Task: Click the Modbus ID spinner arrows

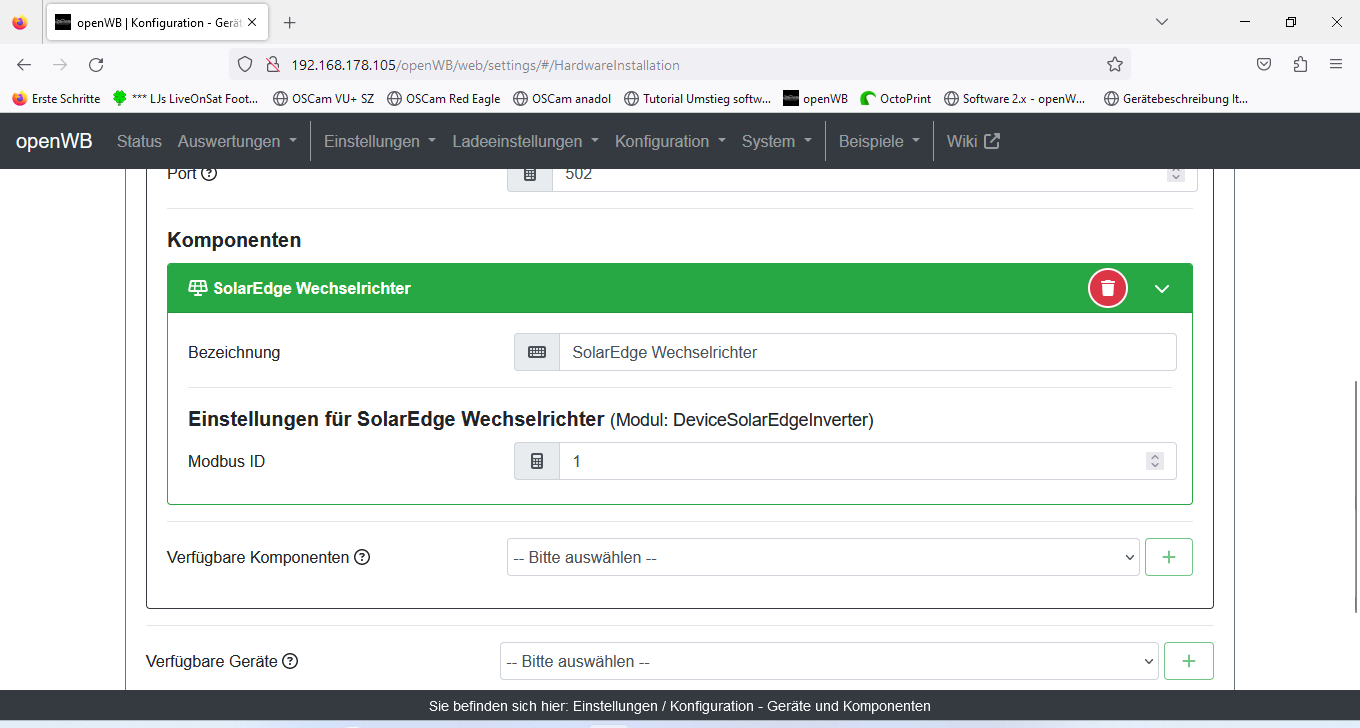Action: [x=1155, y=461]
